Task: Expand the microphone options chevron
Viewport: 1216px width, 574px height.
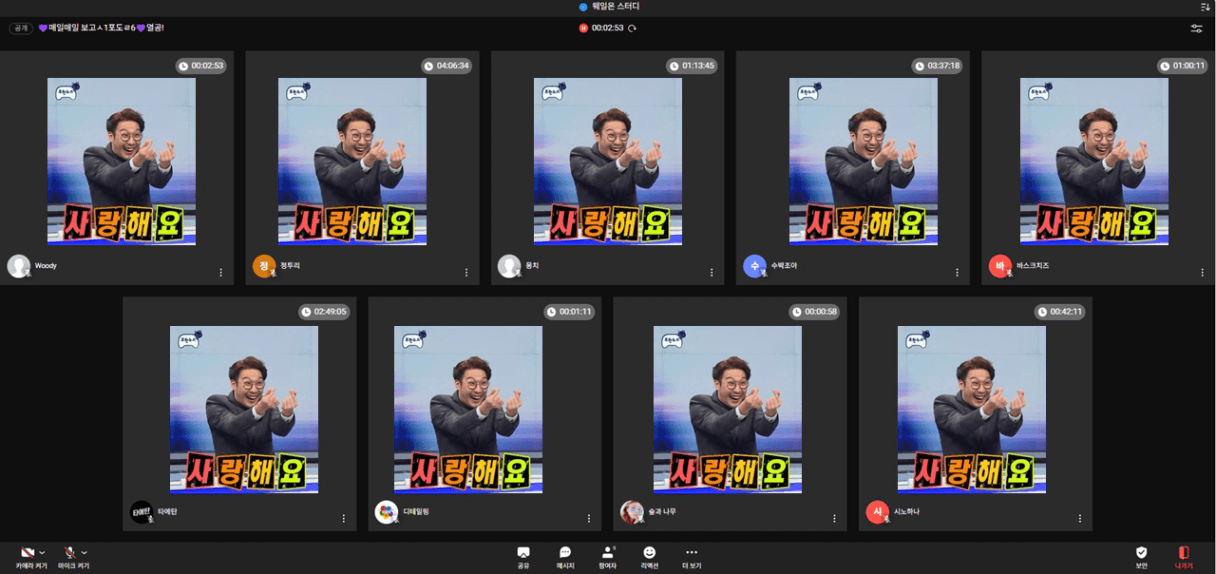Action: [x=84, y=553]
